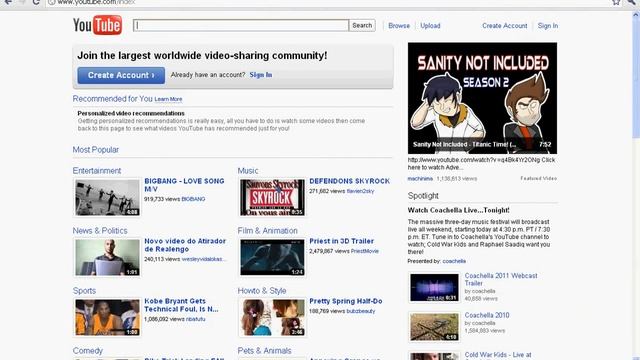Click the Search button
This screenshot has width=640, height=360.
click(362, 25)
